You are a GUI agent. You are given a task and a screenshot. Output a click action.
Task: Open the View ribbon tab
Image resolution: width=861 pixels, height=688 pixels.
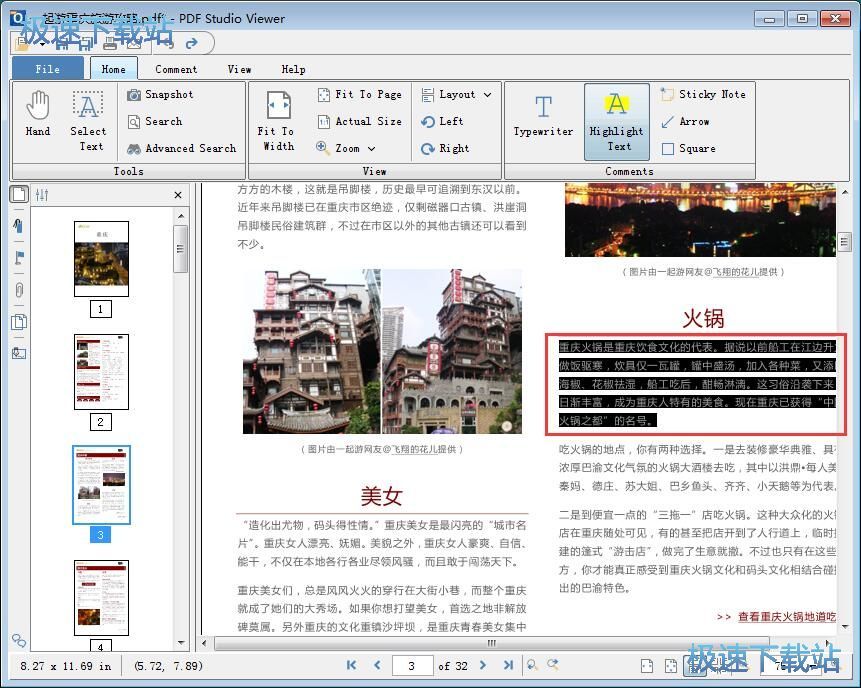239,68
